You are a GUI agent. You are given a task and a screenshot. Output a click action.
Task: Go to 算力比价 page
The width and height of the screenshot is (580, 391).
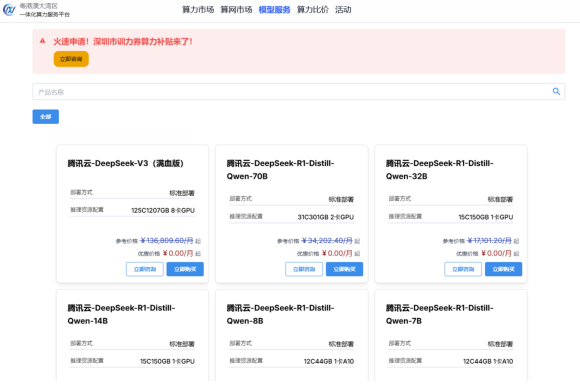tap(313, 10)
